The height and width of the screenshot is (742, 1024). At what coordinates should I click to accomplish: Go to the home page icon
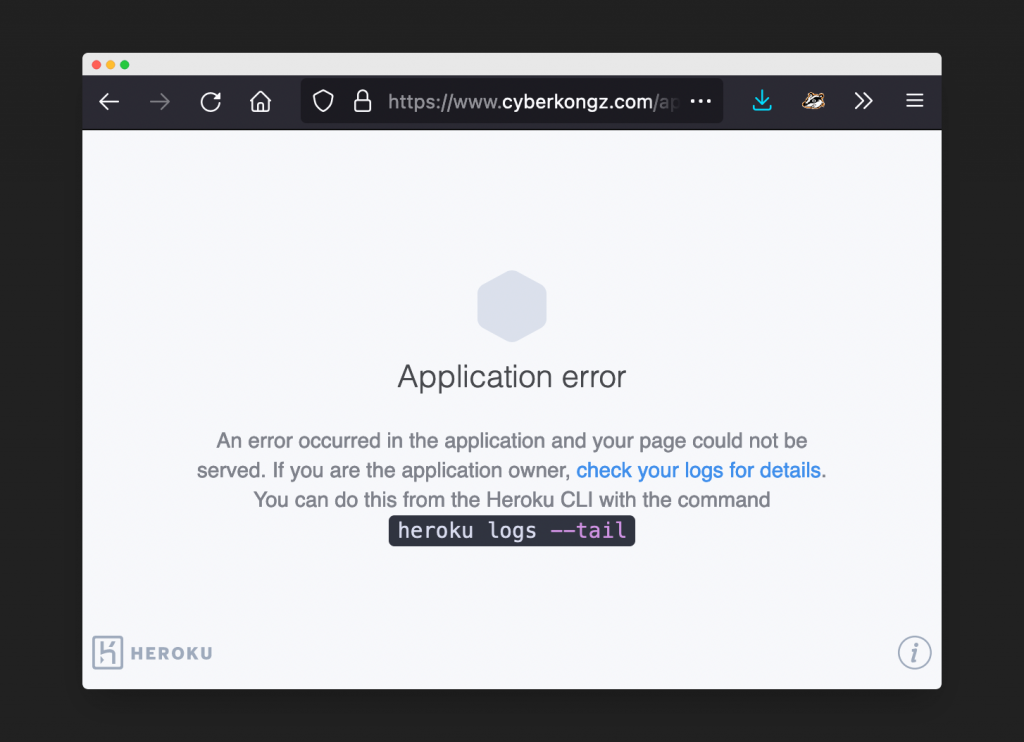pos(261,101)
